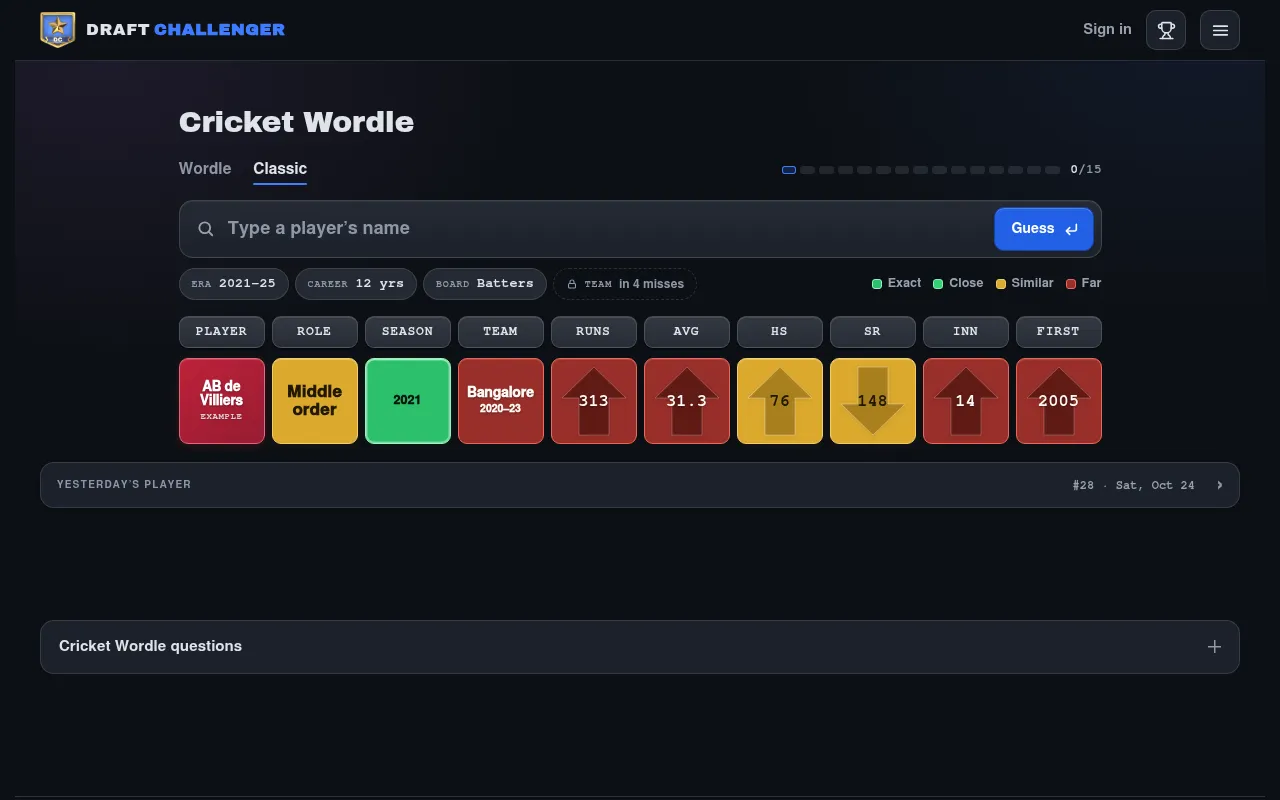Click the Career 12 yrs hint chip
1280x800 pixels.
[x=356, y=284]
